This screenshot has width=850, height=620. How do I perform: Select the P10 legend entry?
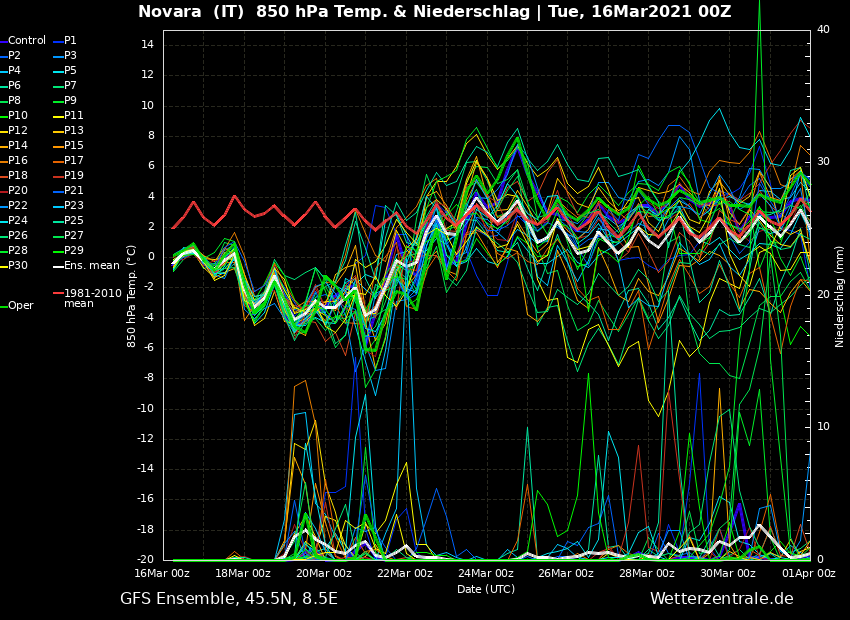14,115
